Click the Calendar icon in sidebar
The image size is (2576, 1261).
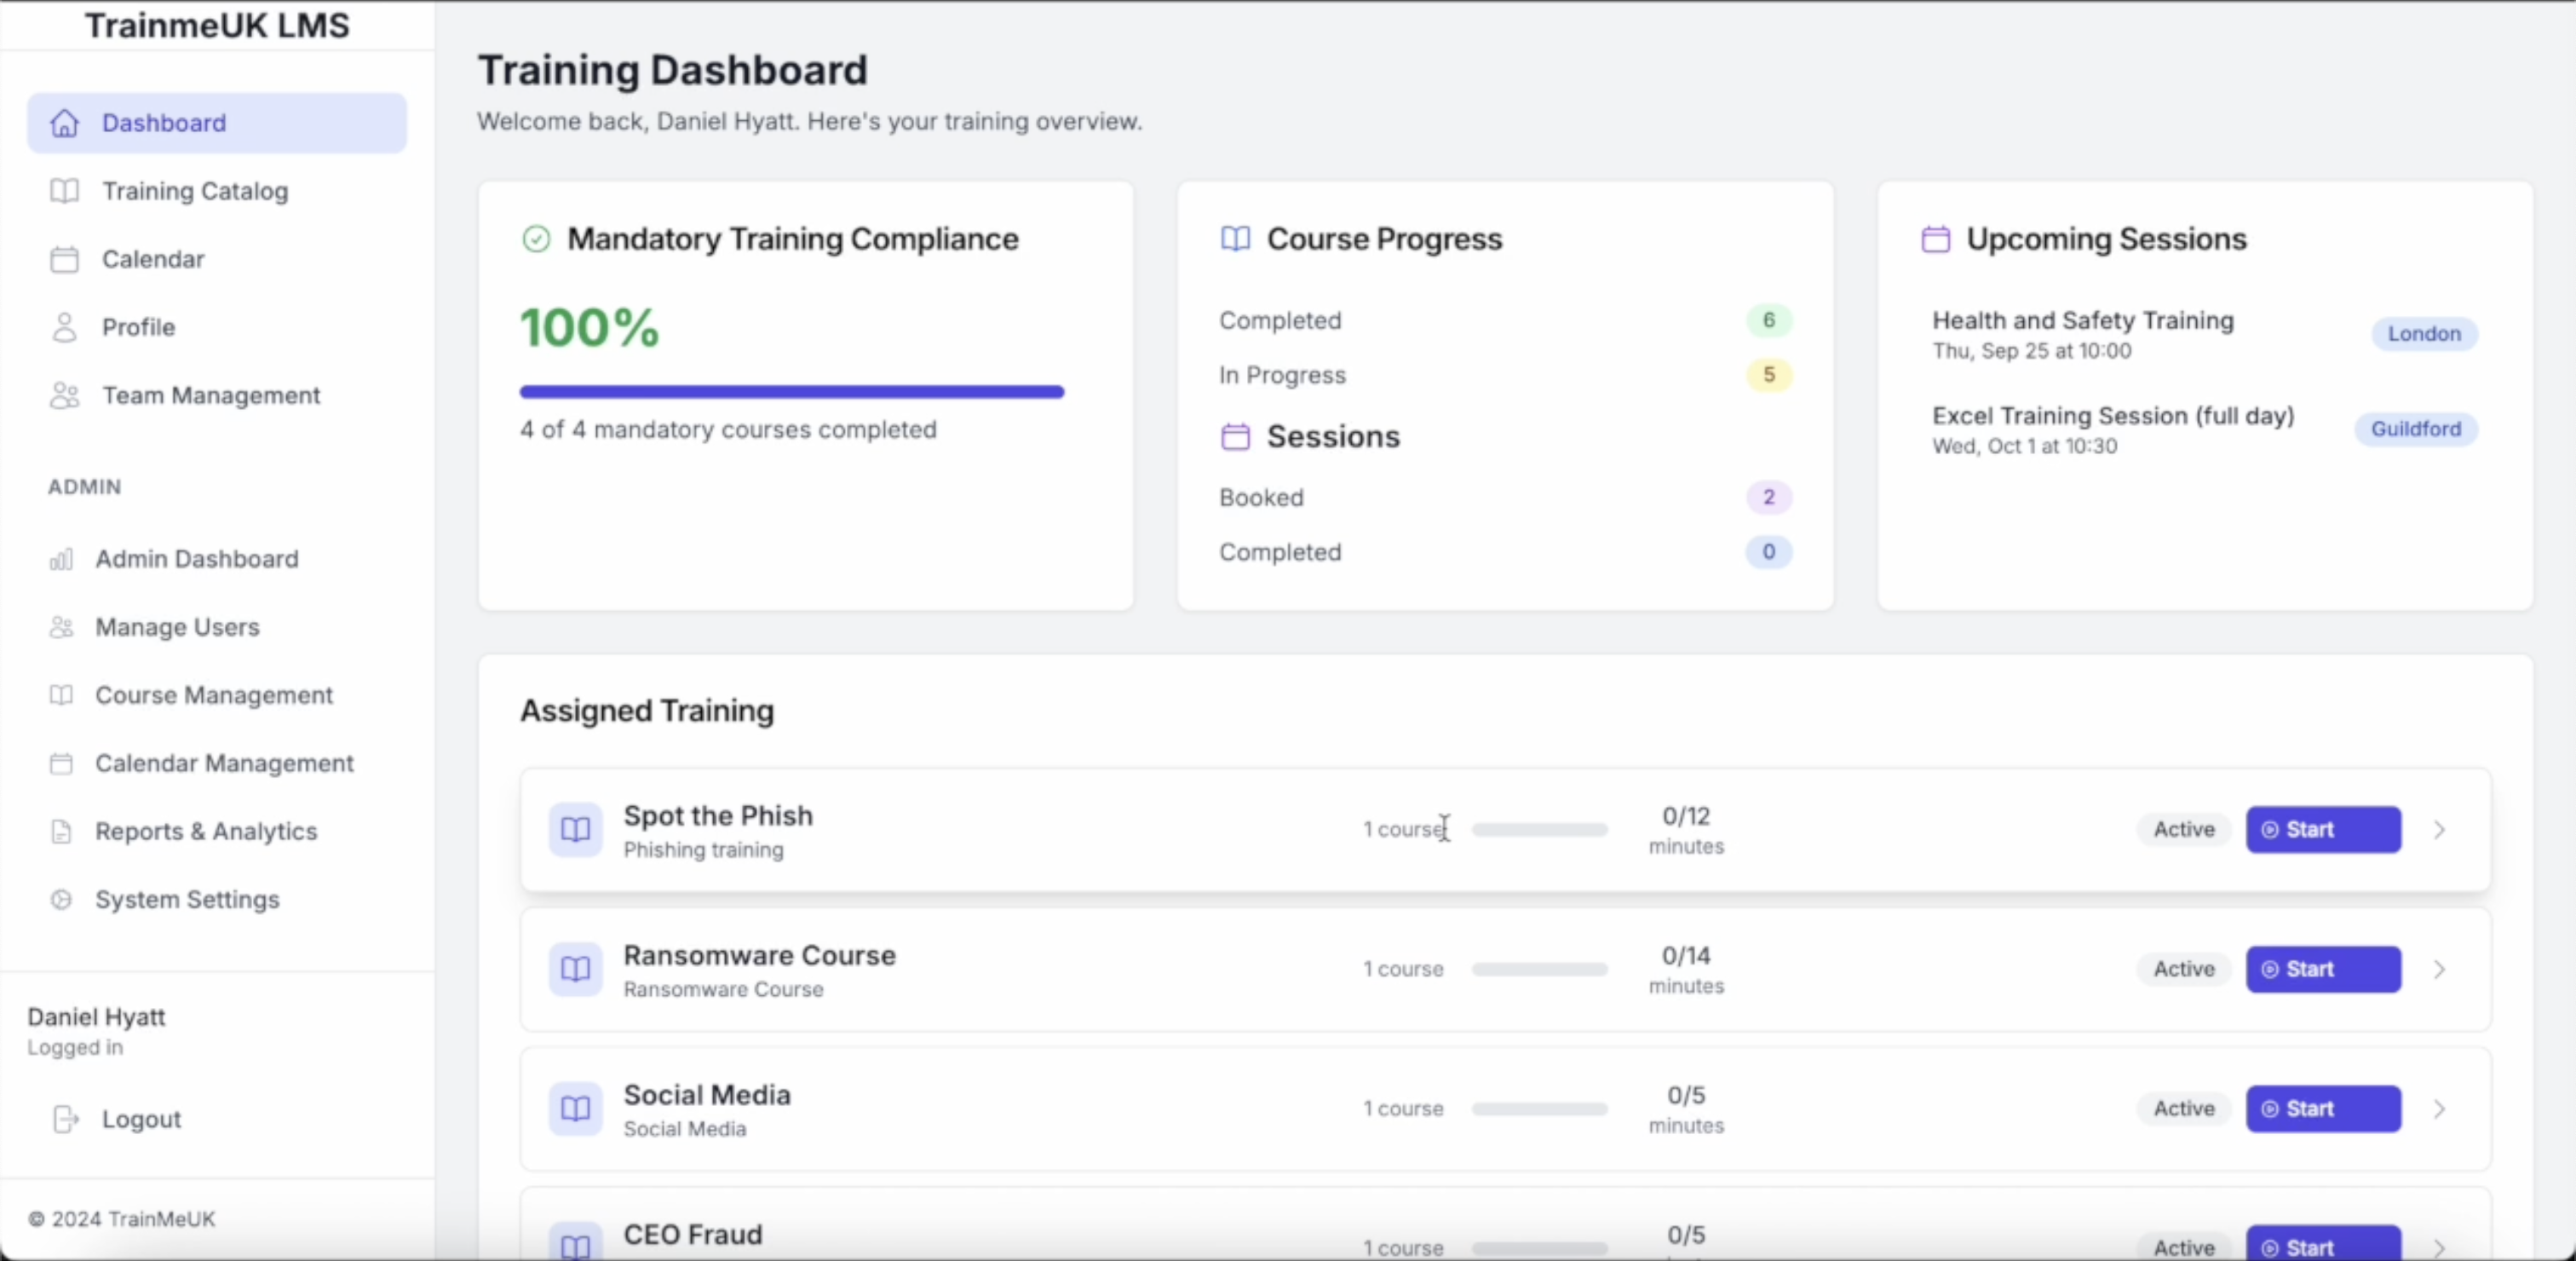pyautogui.click(x=64, y=259)
